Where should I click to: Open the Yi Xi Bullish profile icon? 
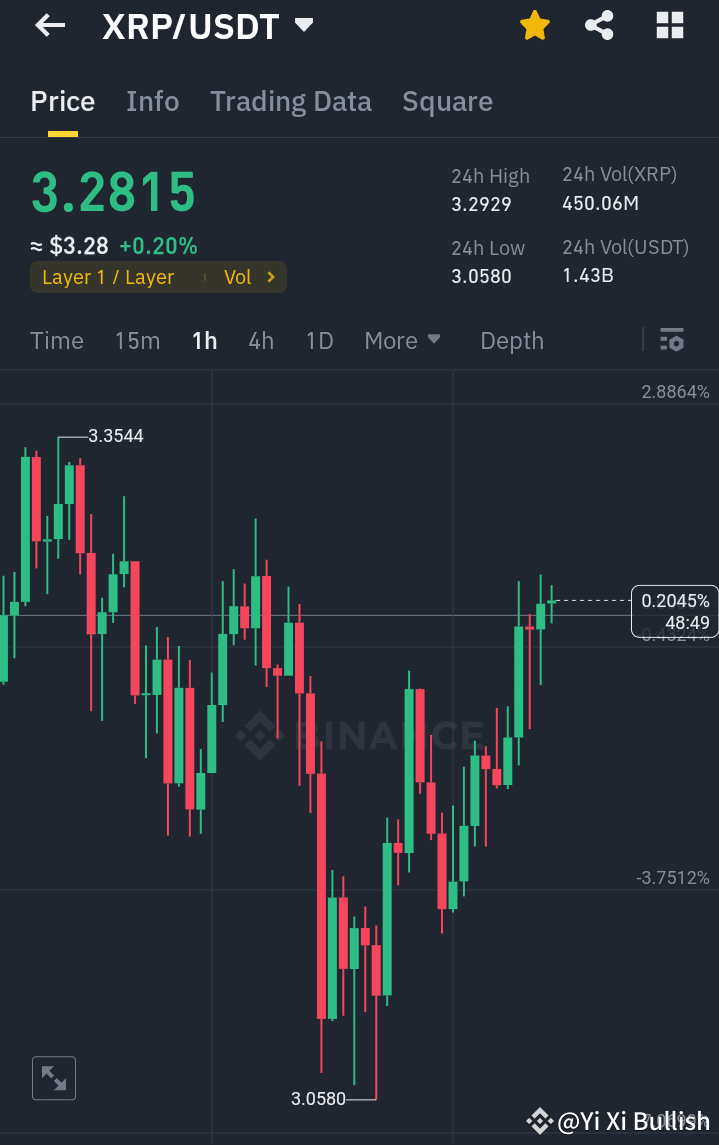(539, 1122)
